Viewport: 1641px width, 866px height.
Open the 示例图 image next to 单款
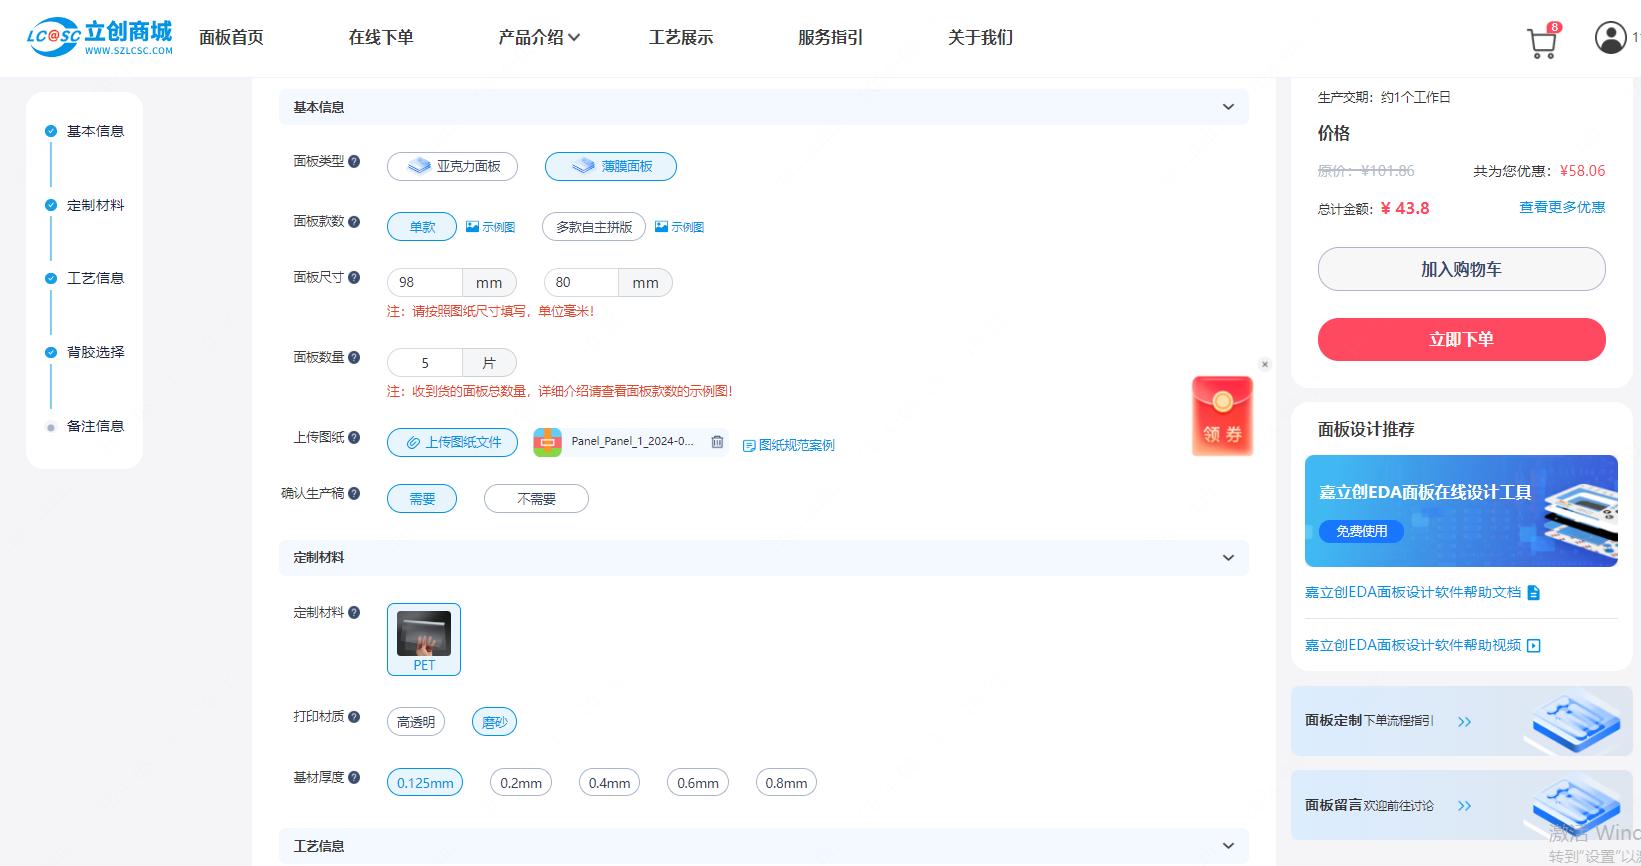[x=490, y=227]
